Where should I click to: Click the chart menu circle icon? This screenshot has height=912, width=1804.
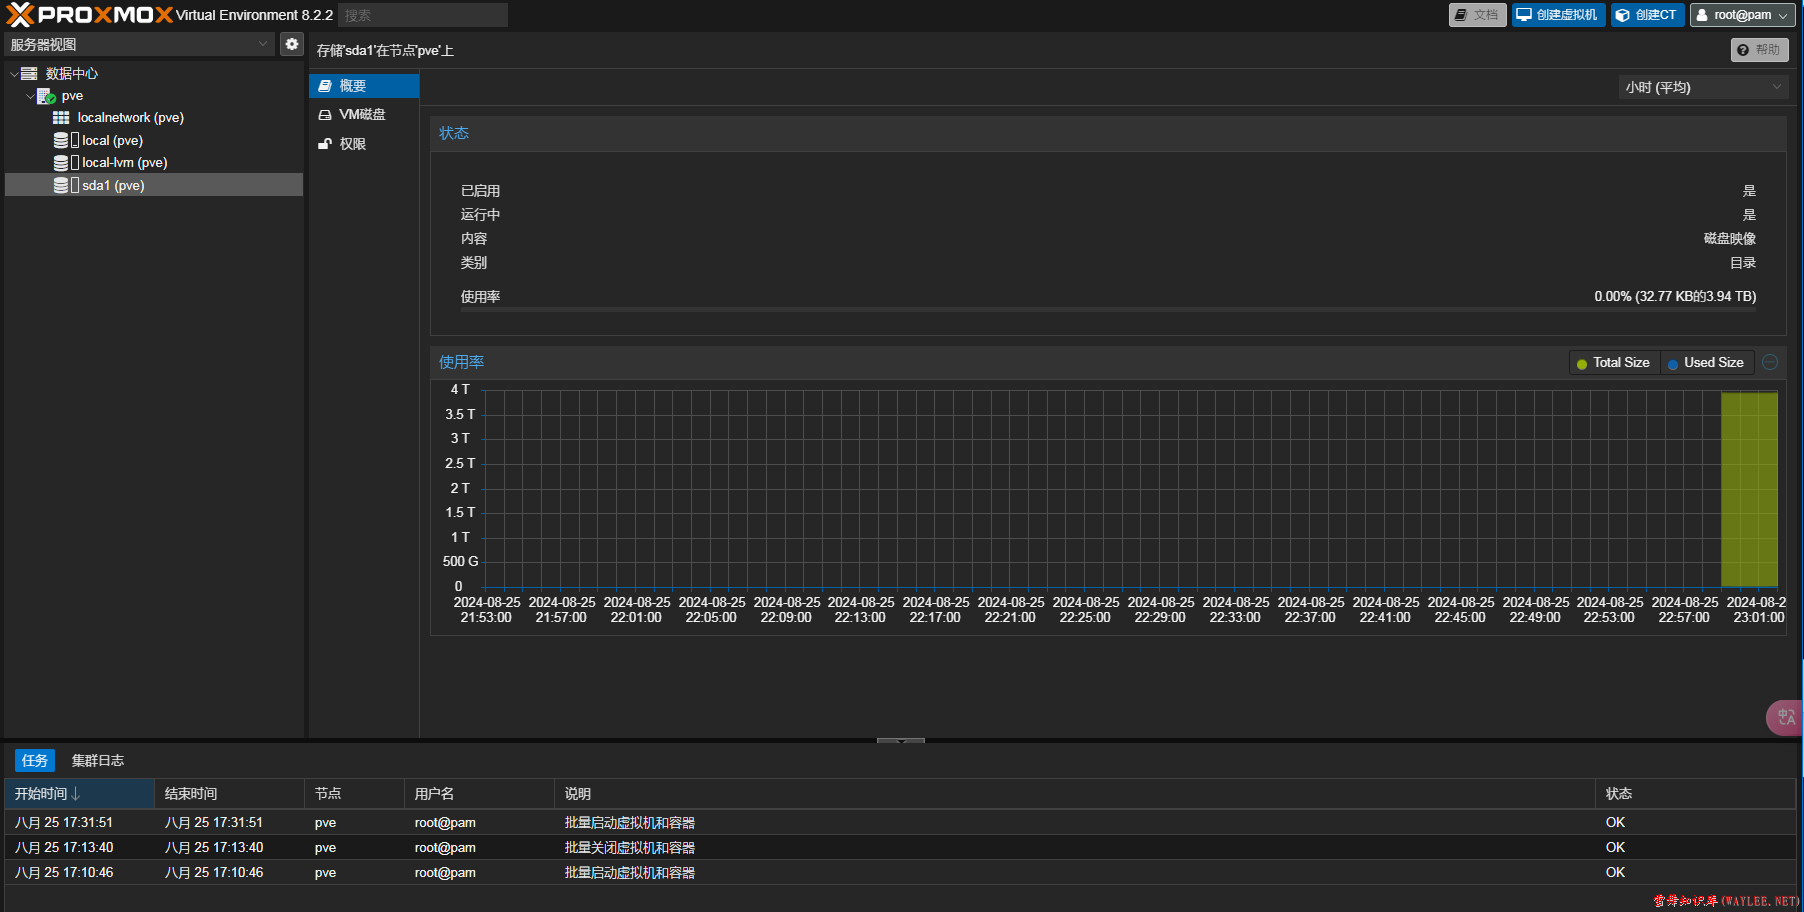(1770, 362)
